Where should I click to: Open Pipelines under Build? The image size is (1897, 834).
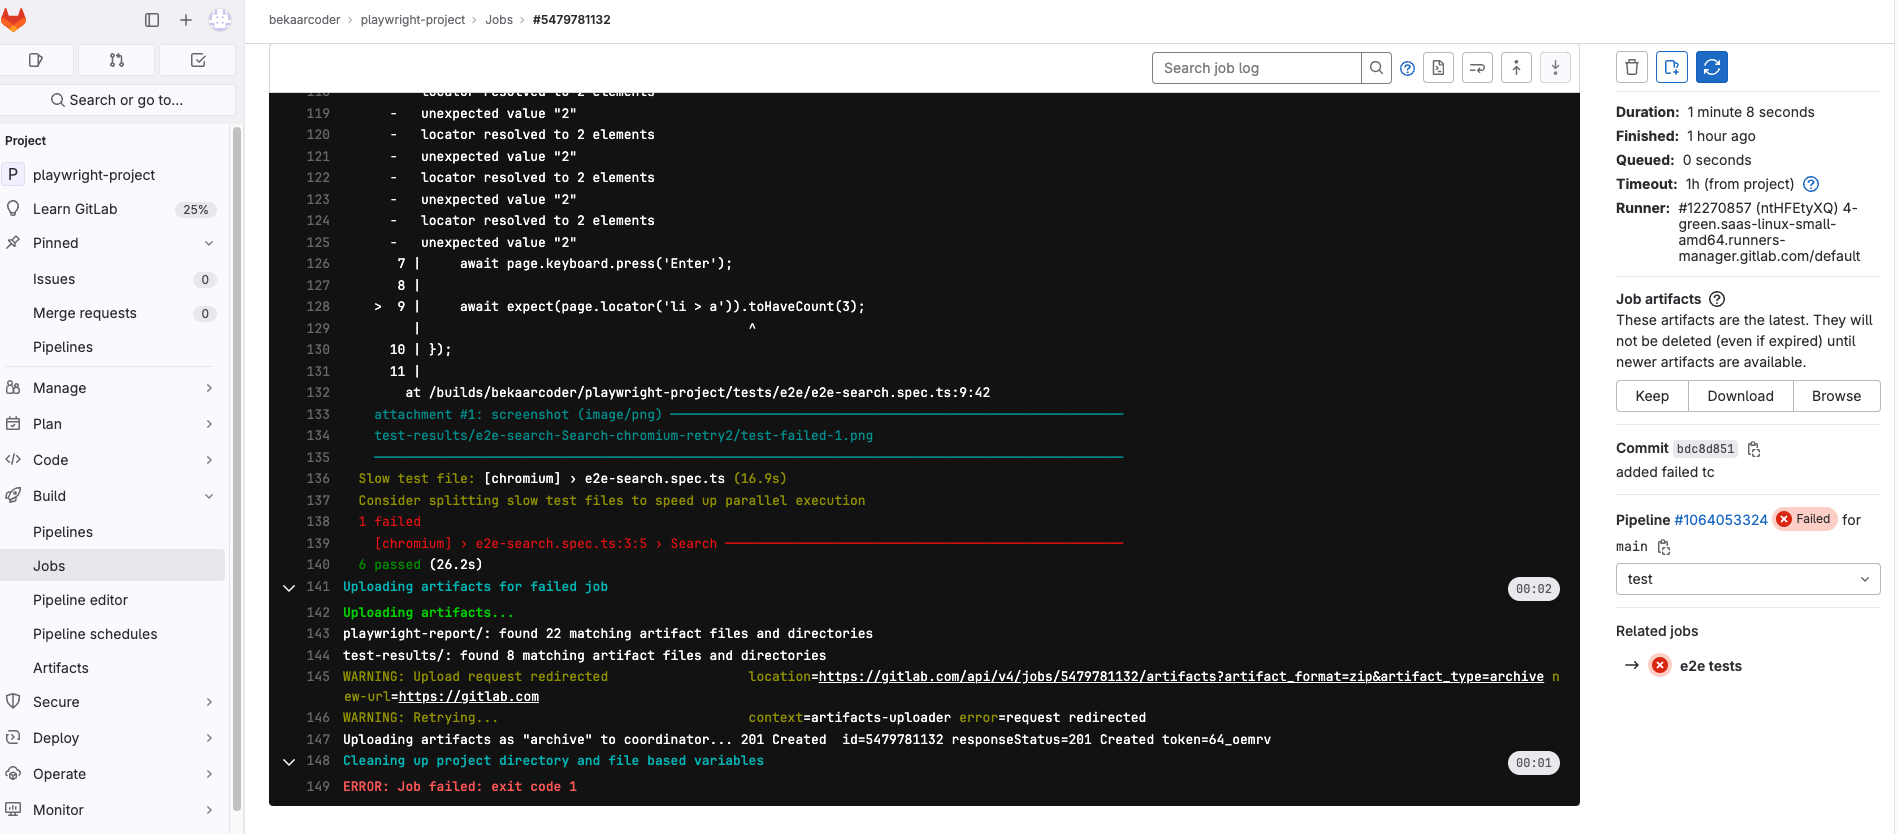(112, 532)
